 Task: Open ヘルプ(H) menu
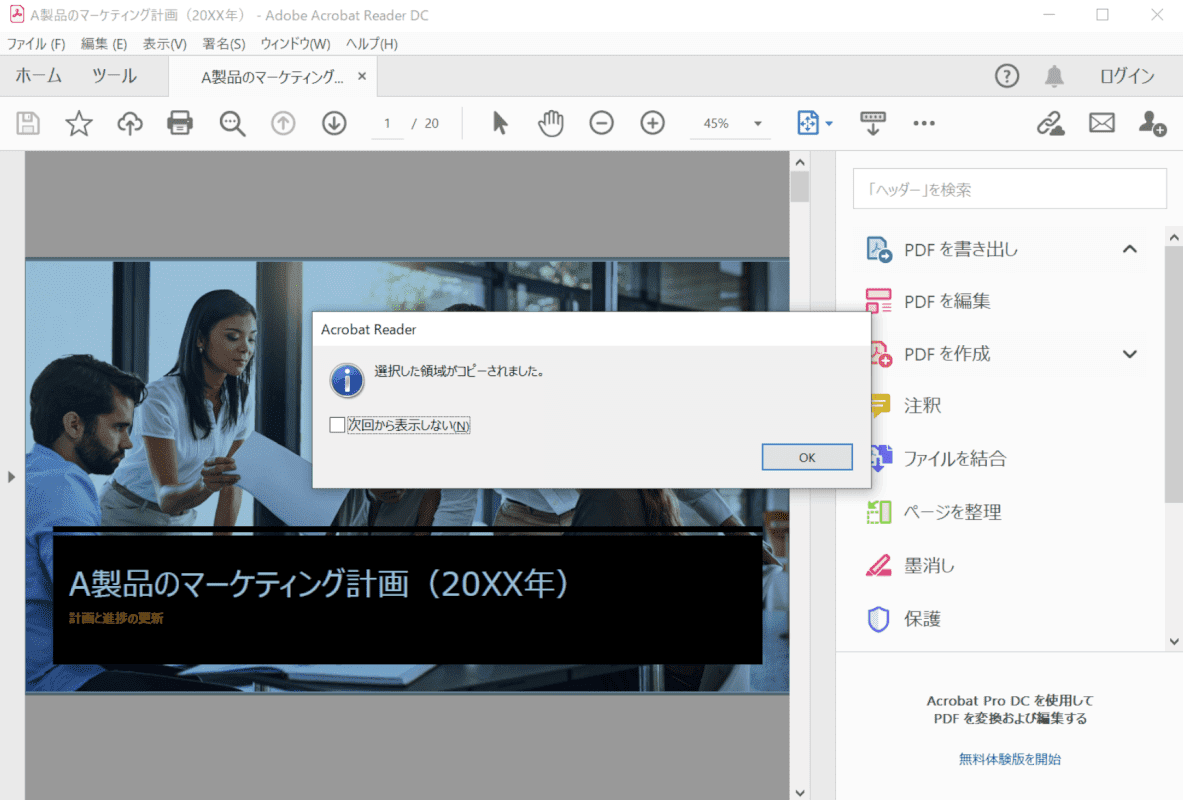click(372, 44)
